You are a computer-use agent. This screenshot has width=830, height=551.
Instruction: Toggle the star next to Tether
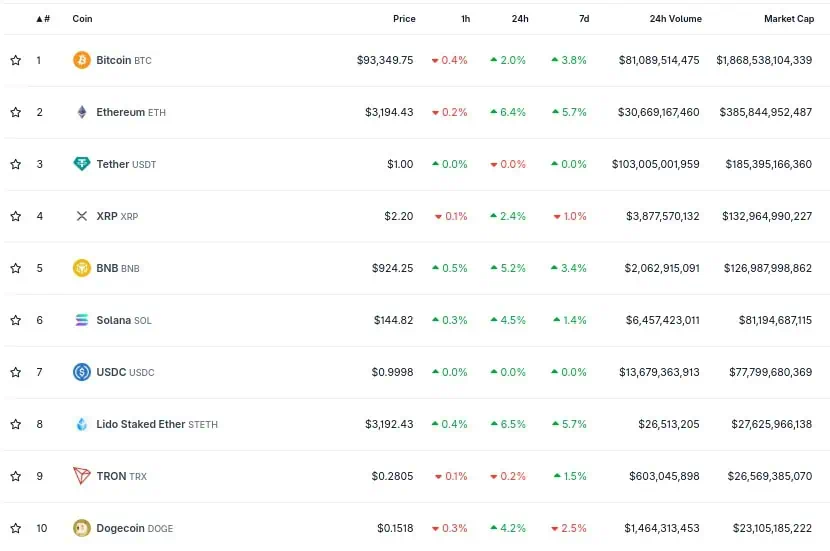tap(15, 164)
